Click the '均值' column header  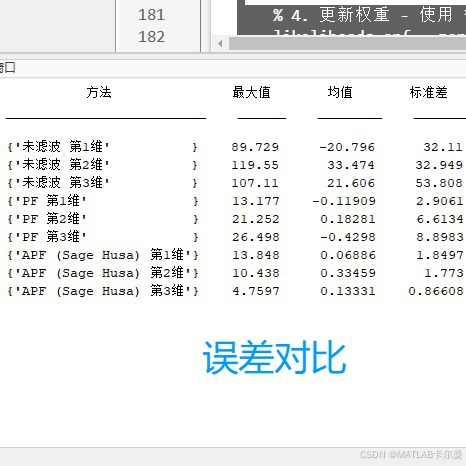click(x=340, y=92)
